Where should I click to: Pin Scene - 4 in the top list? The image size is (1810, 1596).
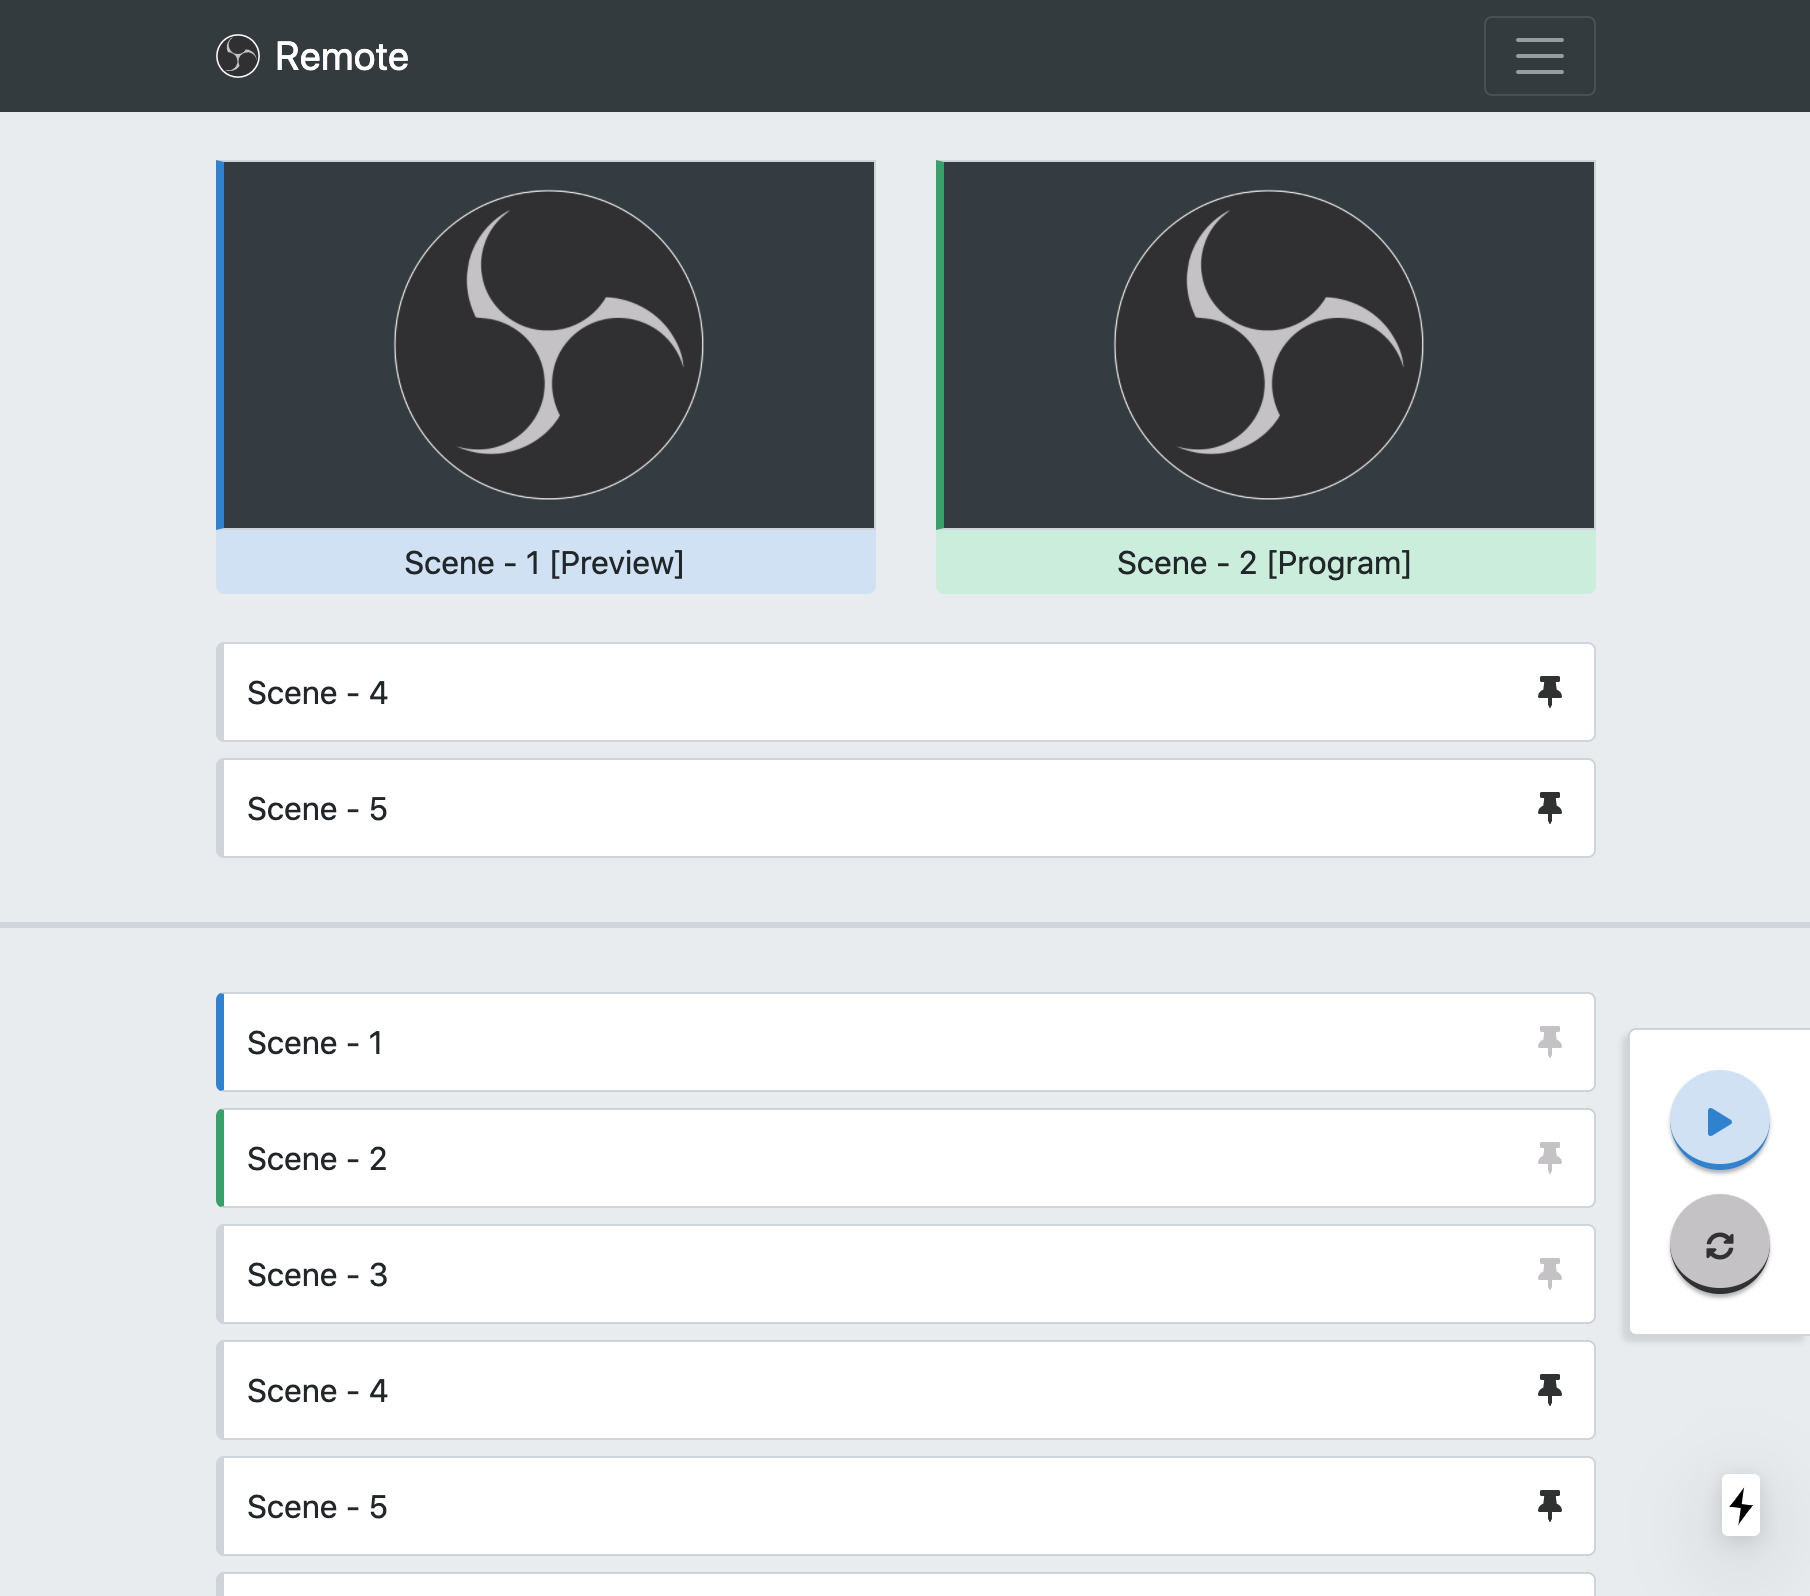point(1551,692)
